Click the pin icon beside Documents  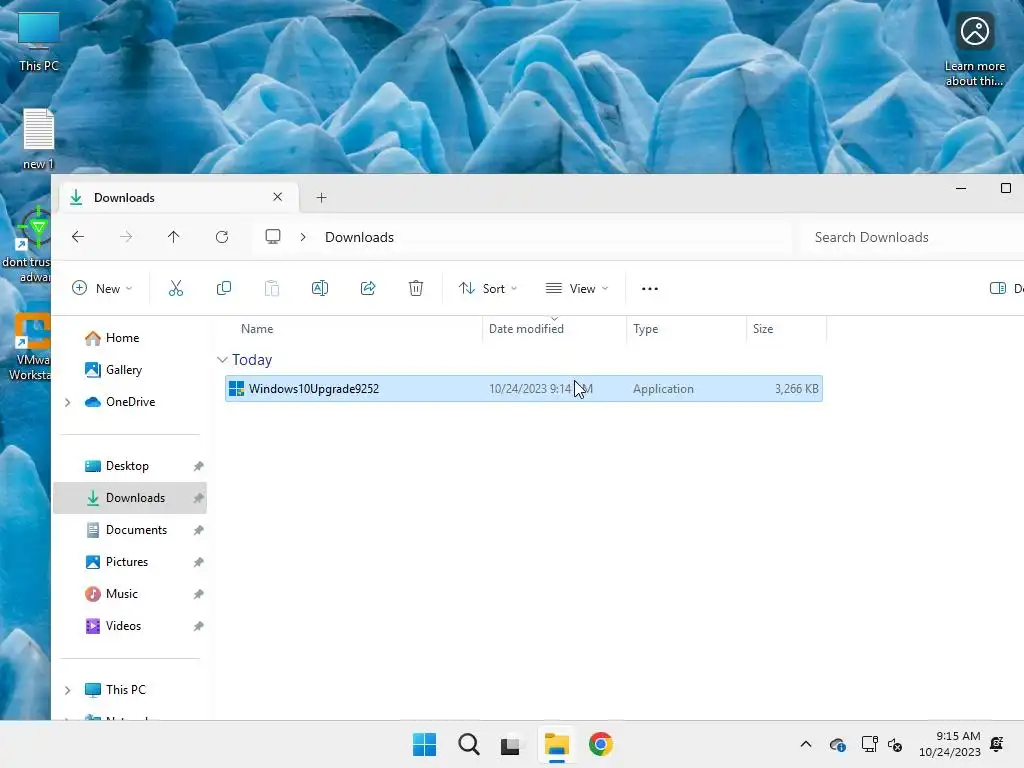(198, 530)
